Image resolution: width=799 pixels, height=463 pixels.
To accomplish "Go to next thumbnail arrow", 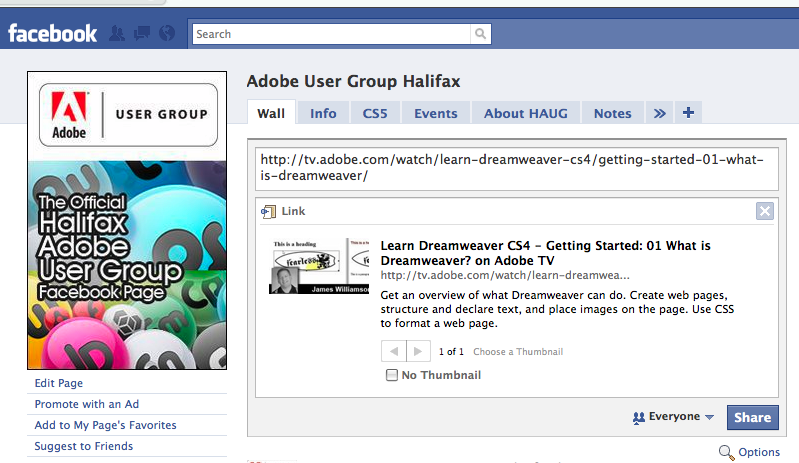I will [420, 351].
